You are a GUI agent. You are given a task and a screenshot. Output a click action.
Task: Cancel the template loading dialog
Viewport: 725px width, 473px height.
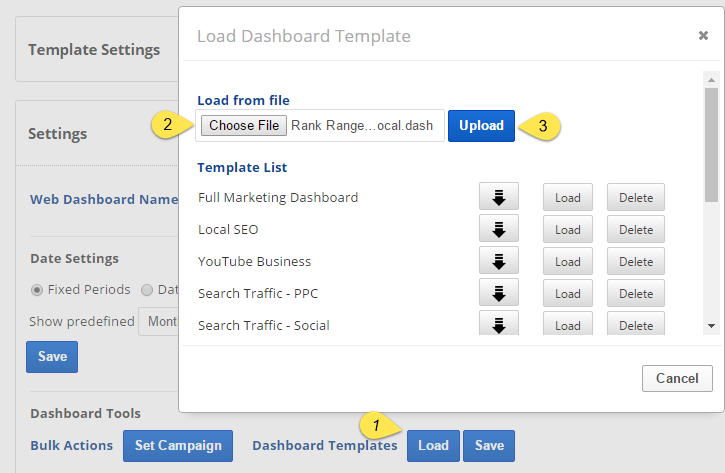(x=677, y=379)
